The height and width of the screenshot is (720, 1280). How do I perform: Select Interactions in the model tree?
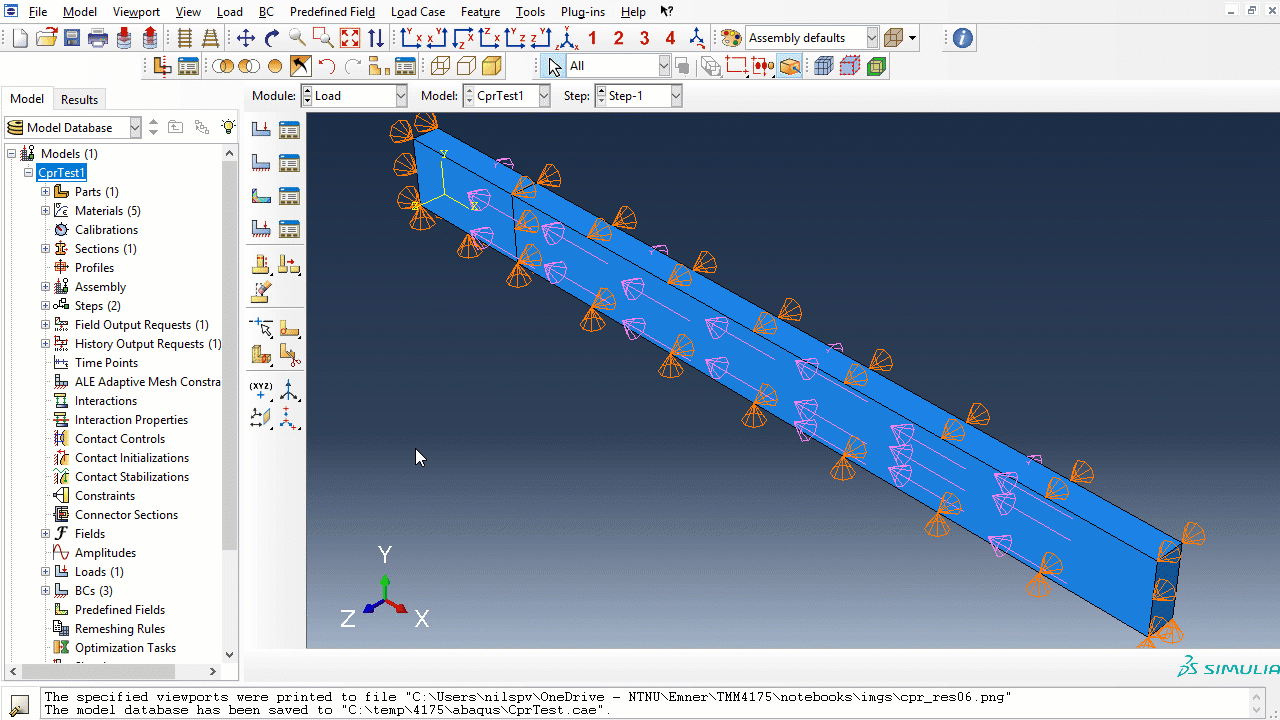tap(106, 401)
